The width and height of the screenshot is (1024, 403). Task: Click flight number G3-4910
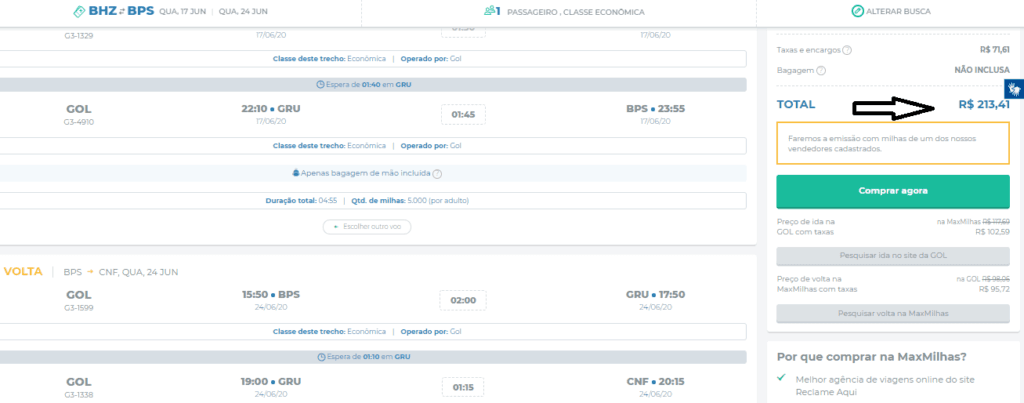point(78,121)
